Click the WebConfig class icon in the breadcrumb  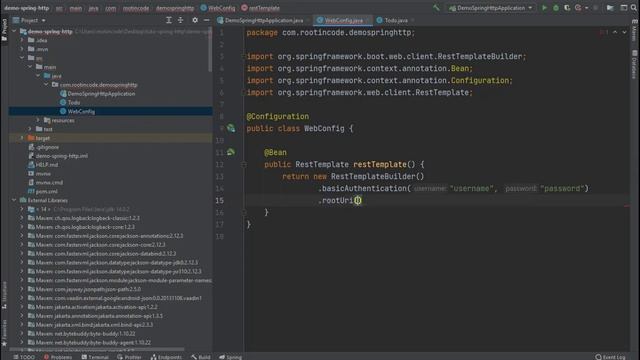click(x=203, y=8)
